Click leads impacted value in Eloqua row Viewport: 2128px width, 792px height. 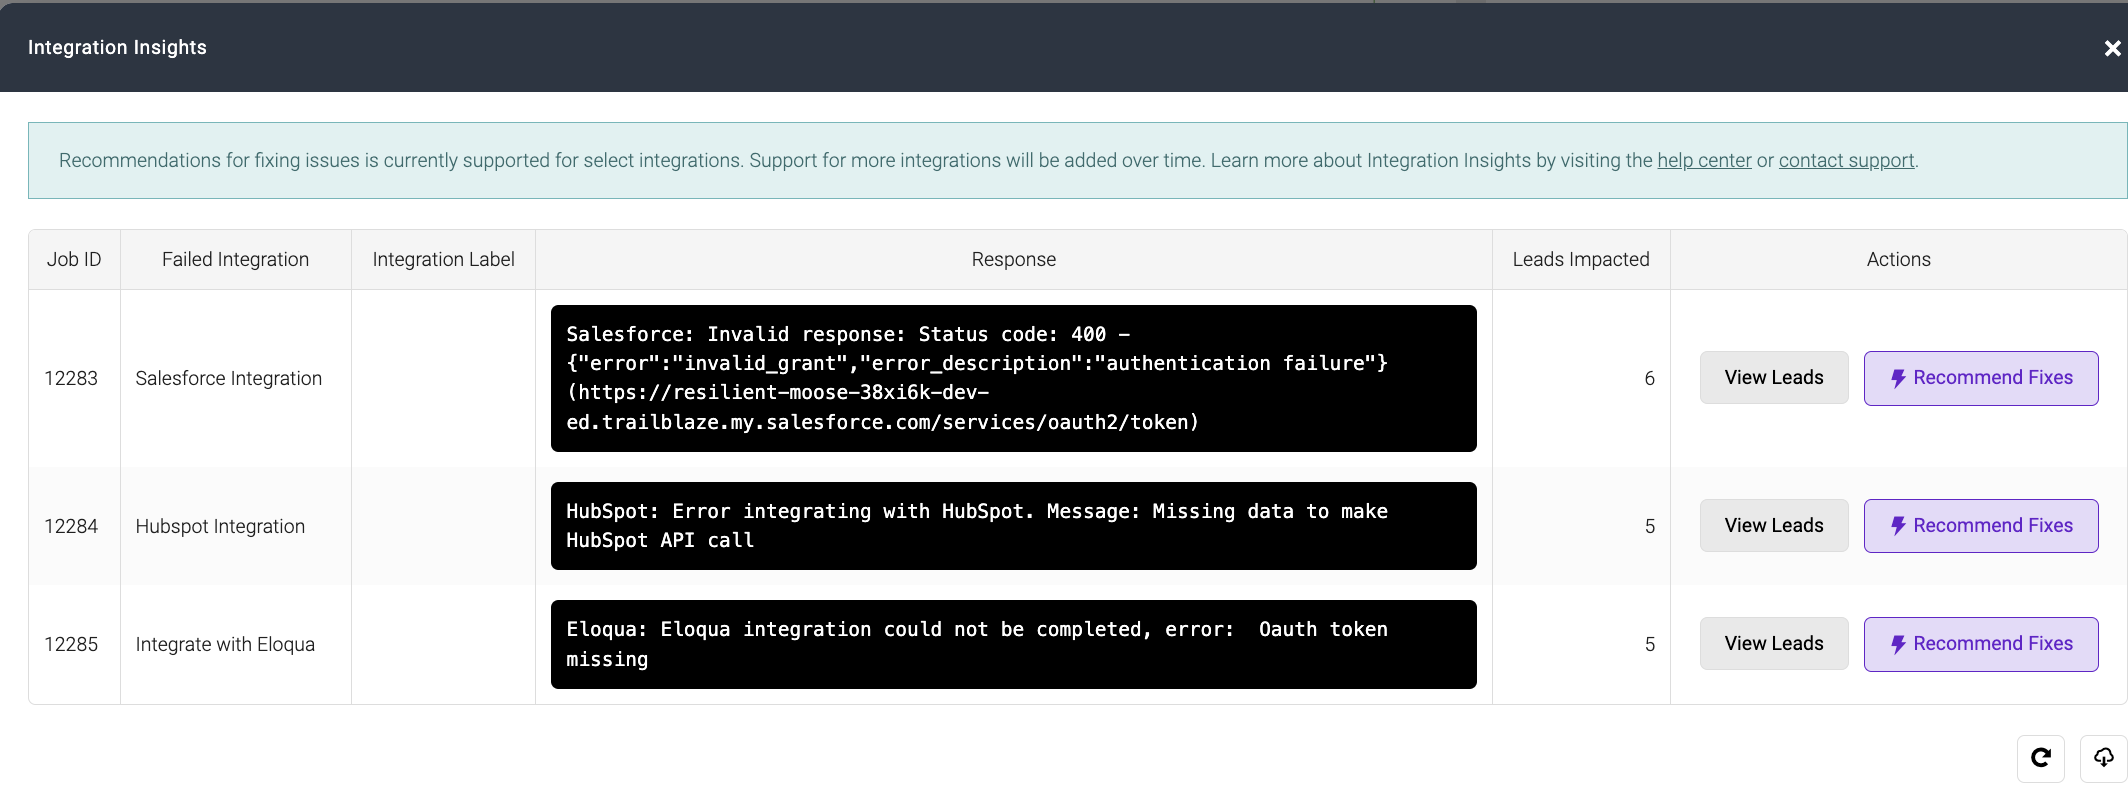(1649, 645)
